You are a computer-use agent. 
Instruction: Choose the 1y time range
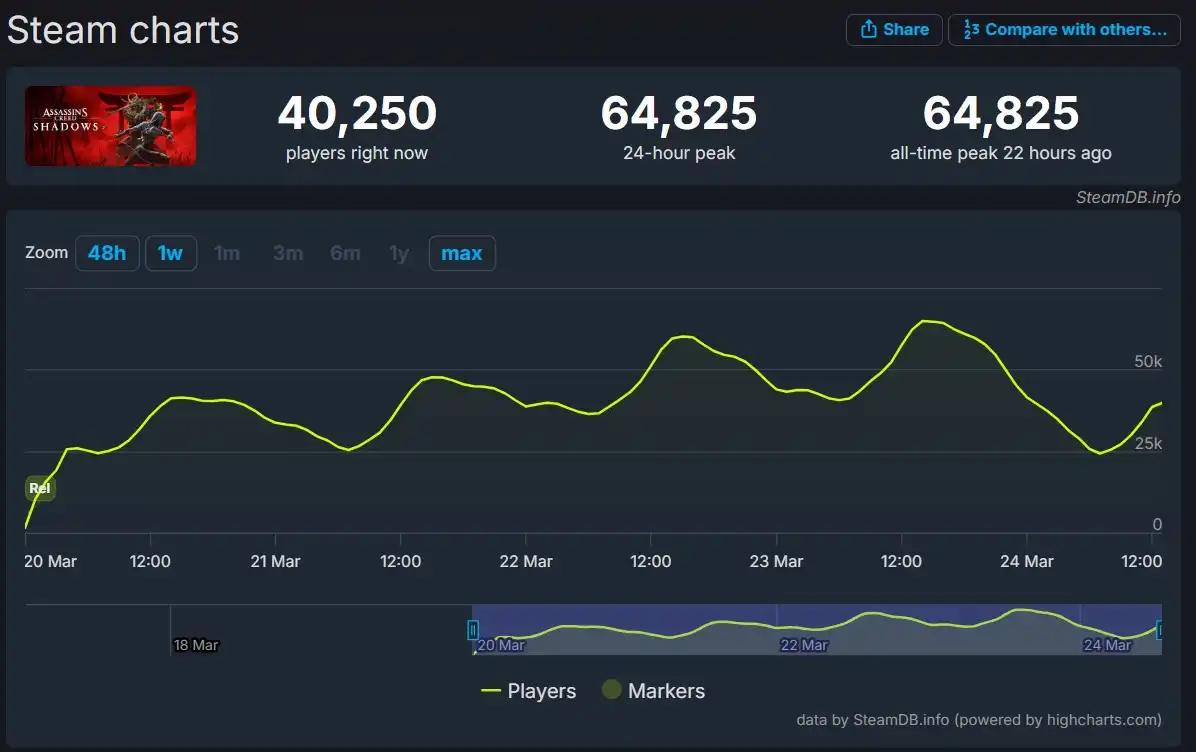pos(398,253)
